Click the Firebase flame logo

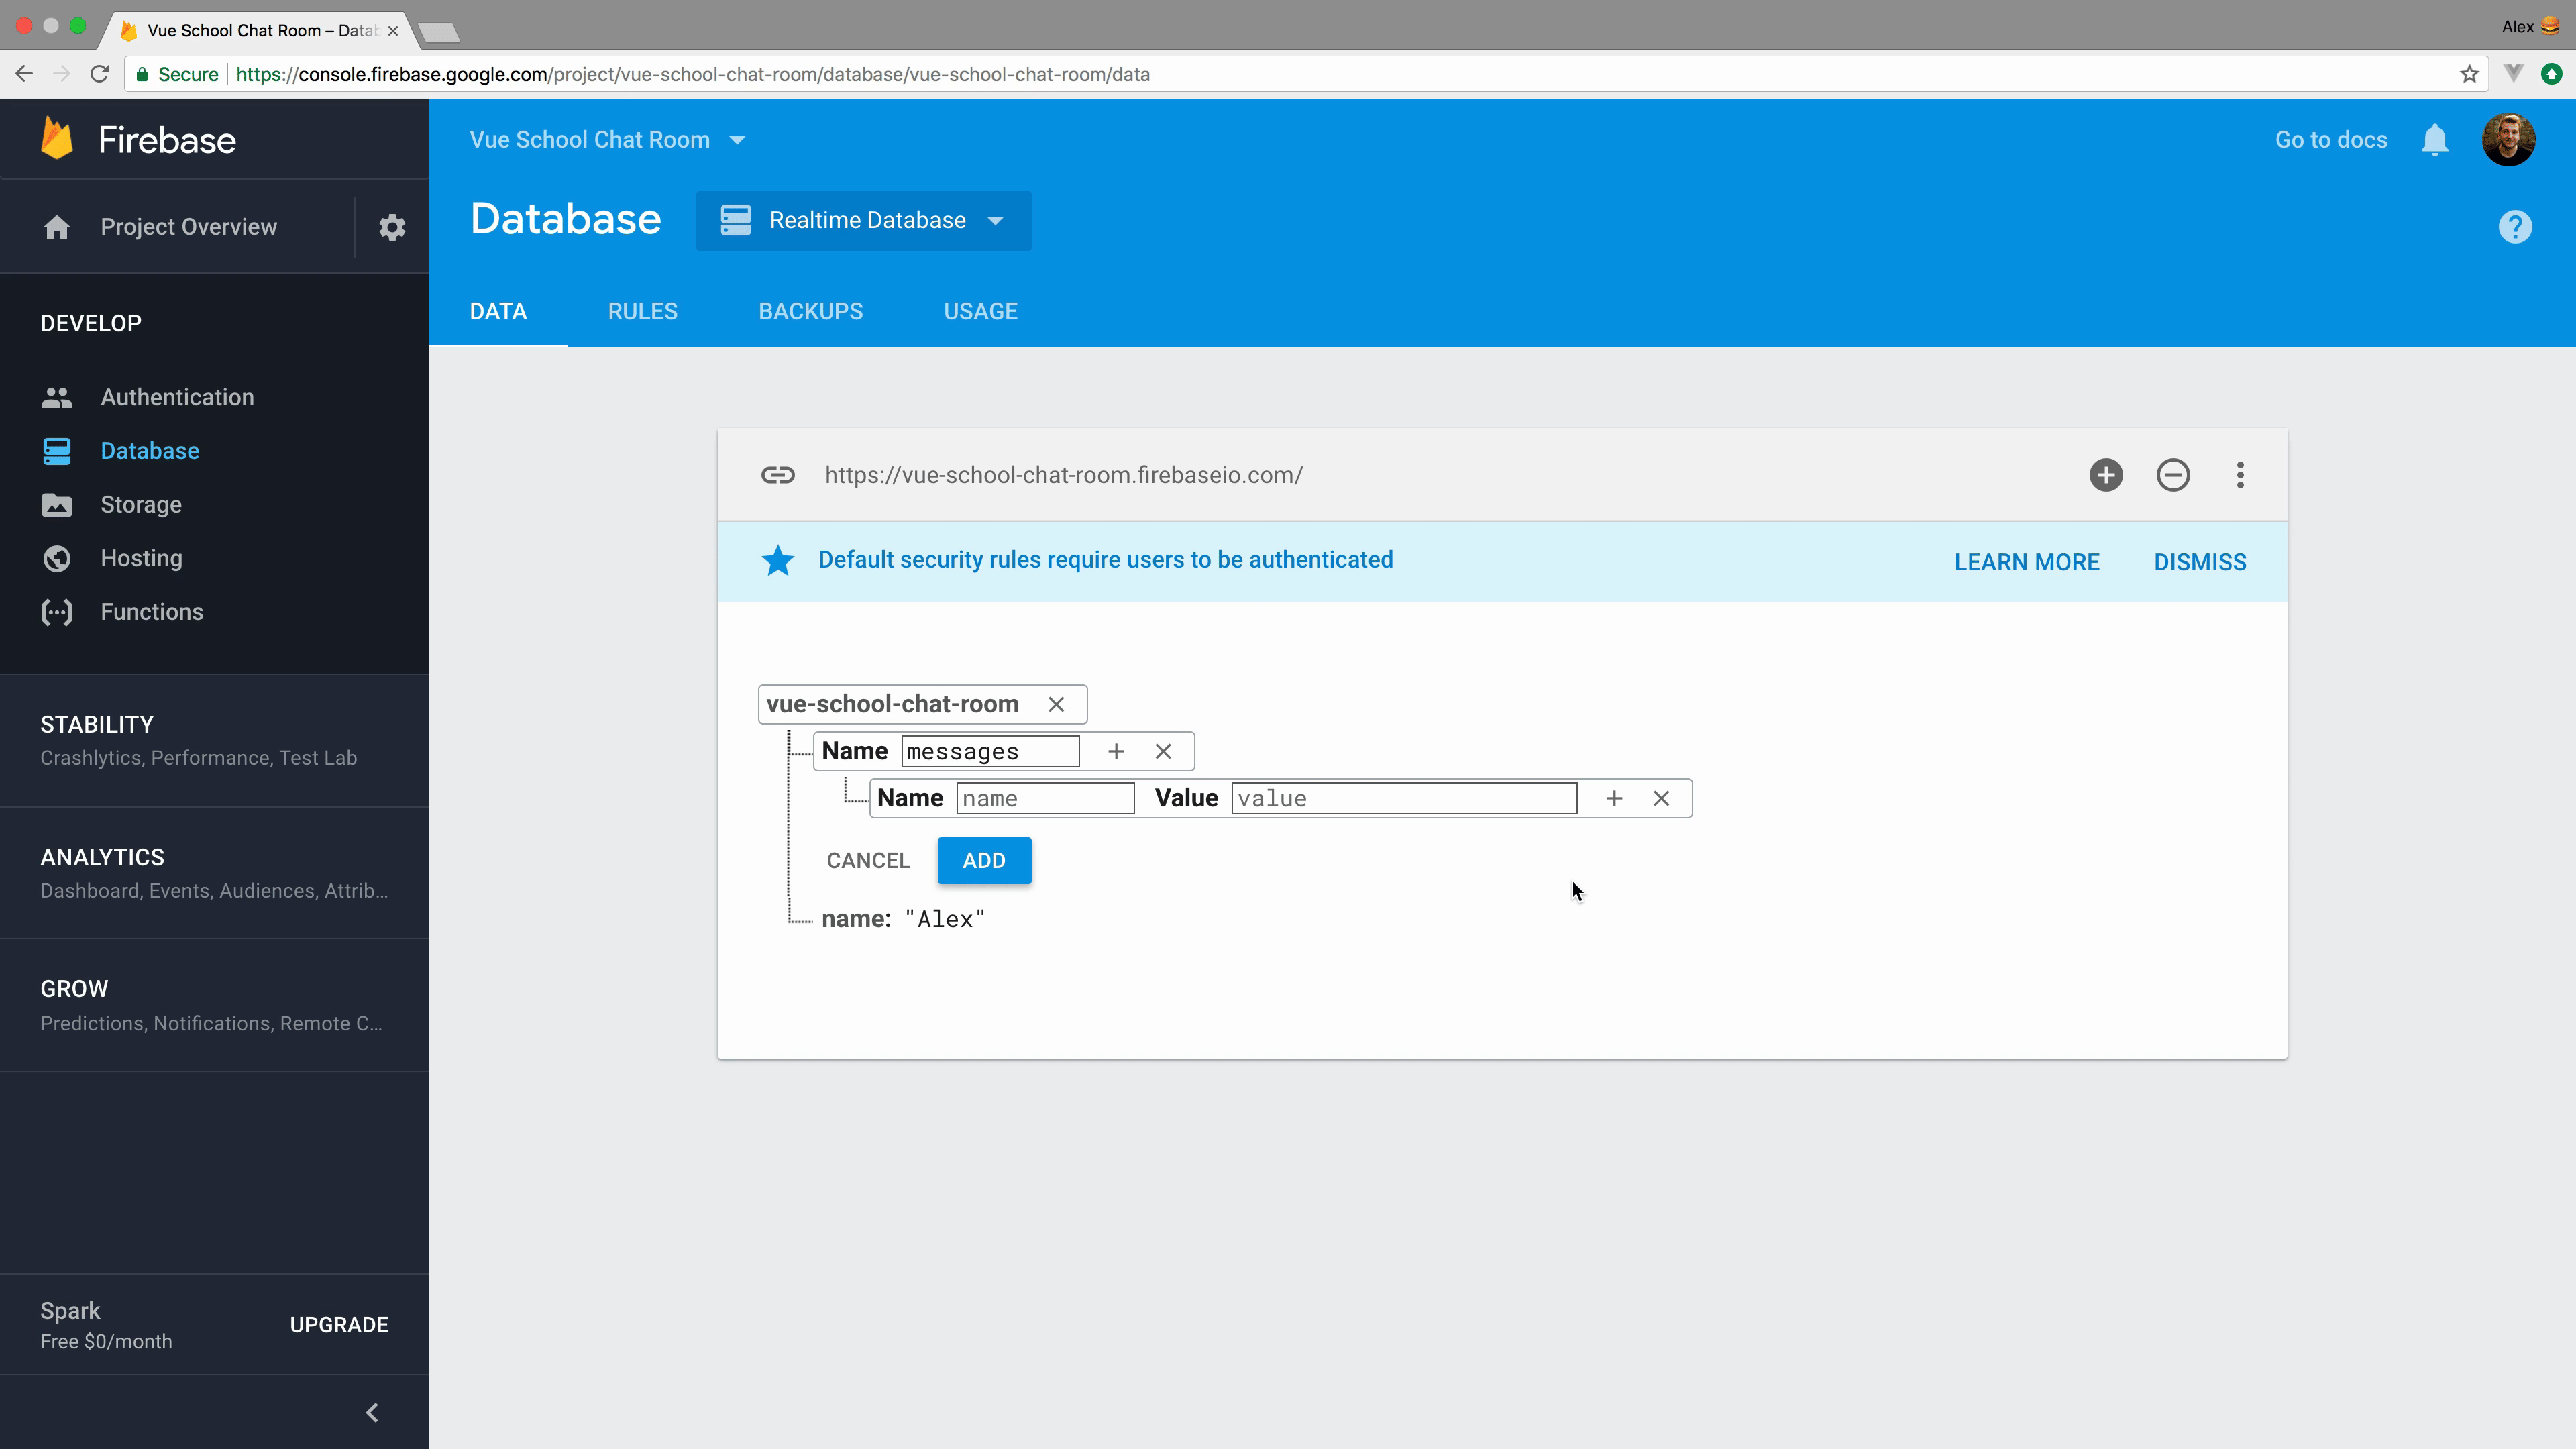point(57,138)
